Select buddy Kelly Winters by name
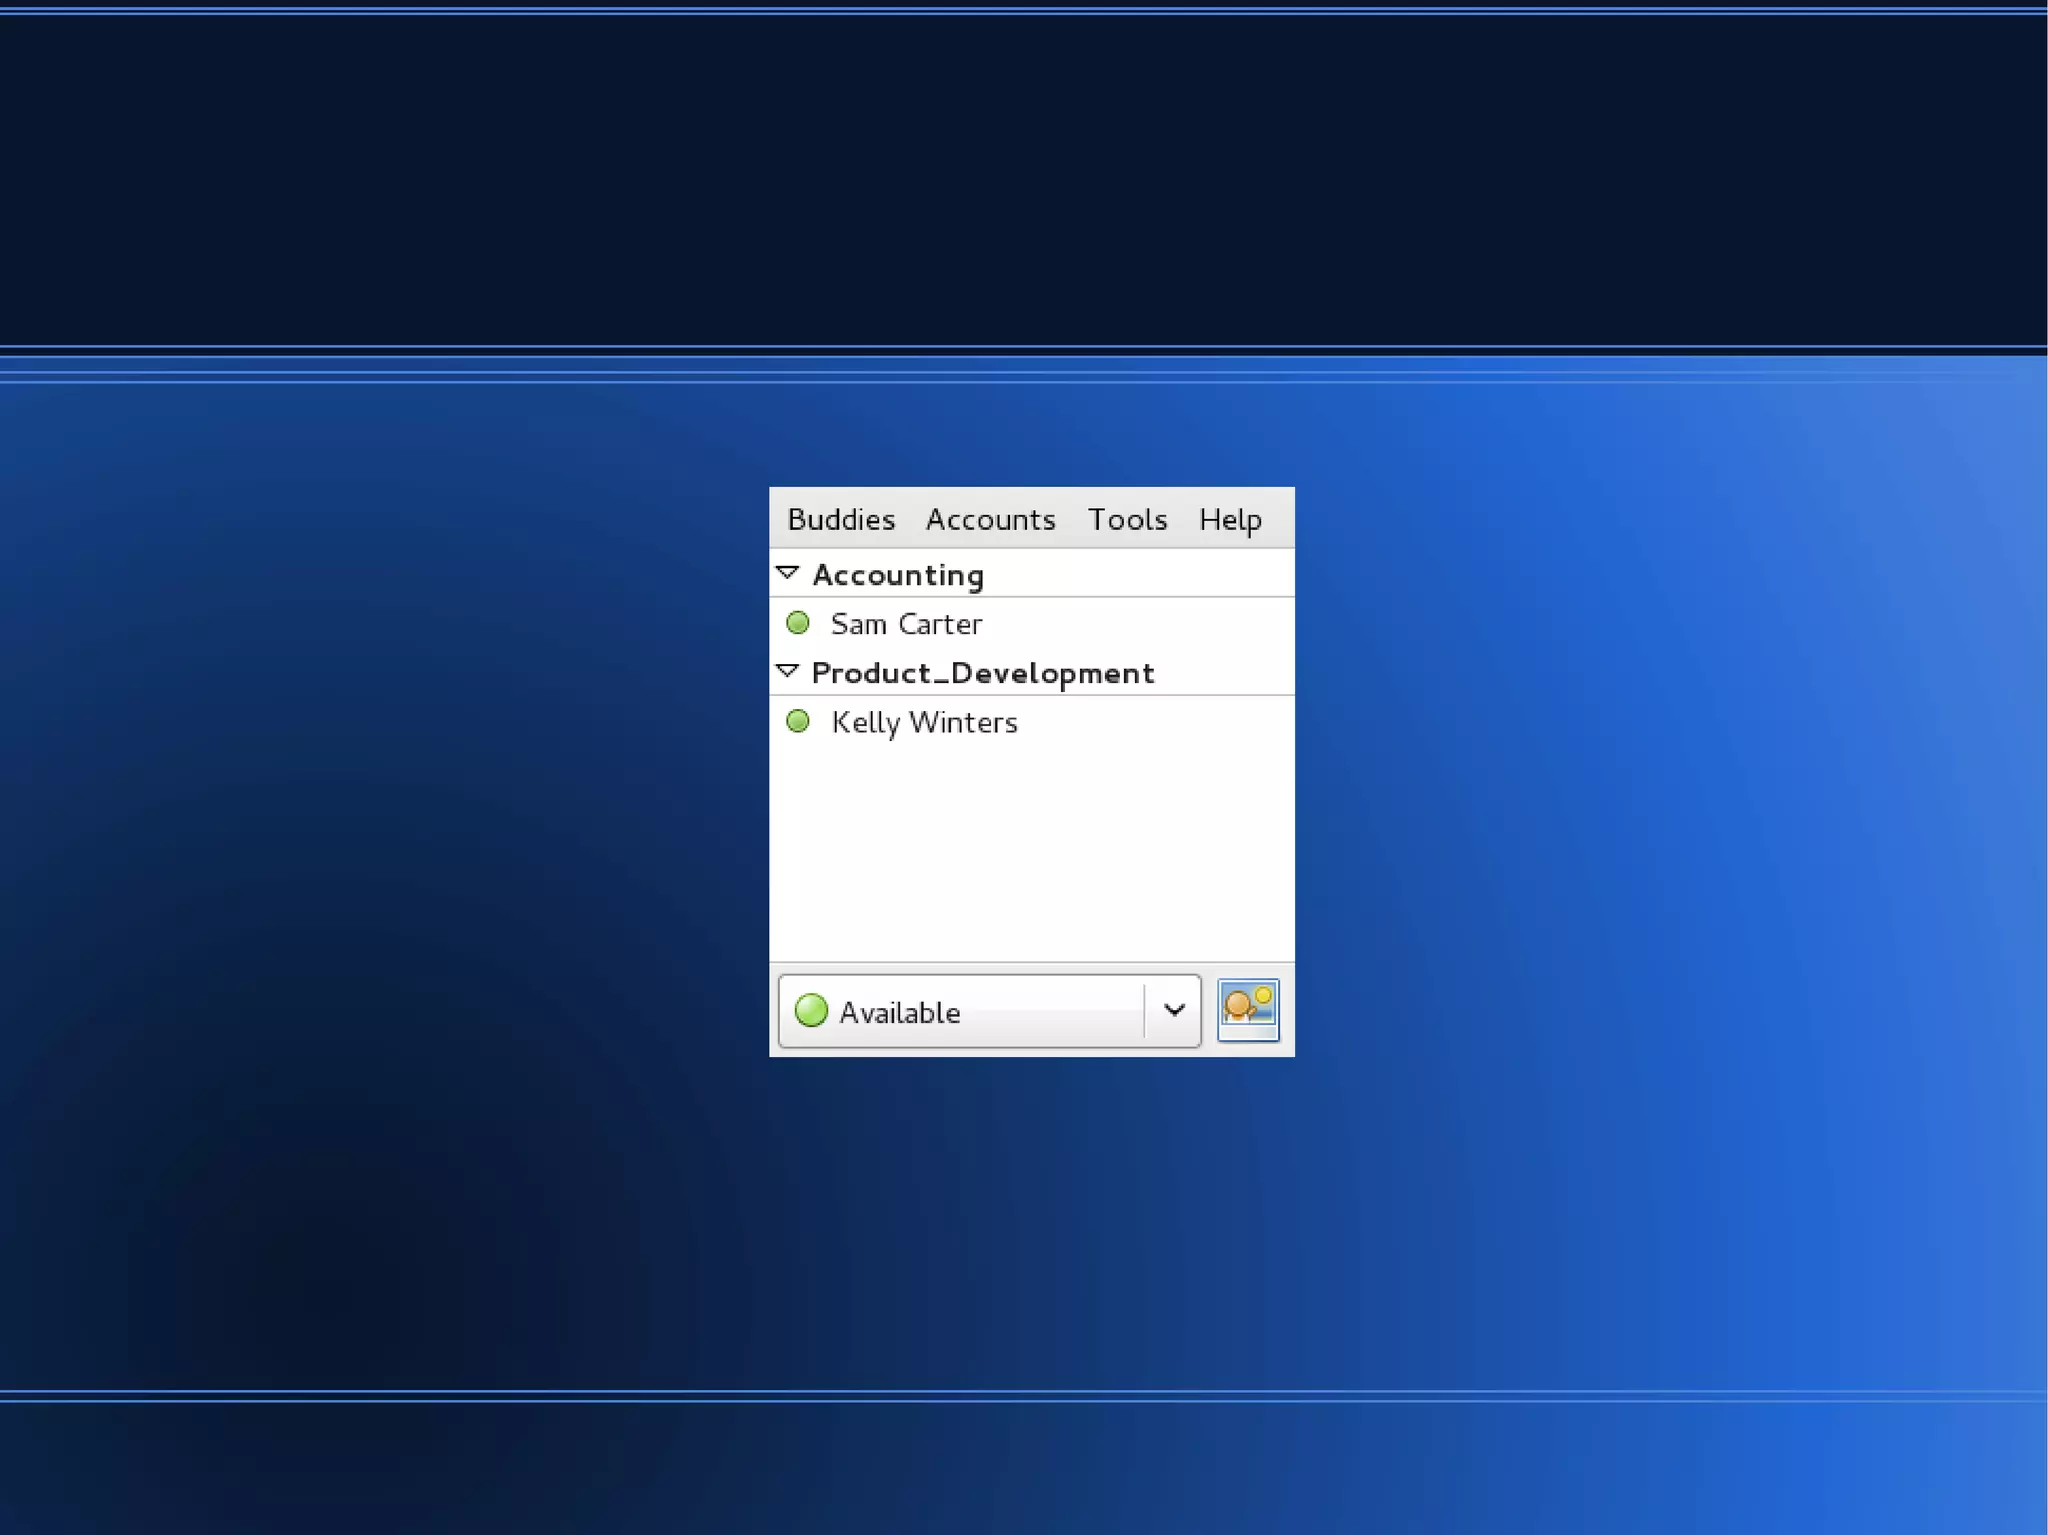The image size is (2048, 1535). click(924, 722)
